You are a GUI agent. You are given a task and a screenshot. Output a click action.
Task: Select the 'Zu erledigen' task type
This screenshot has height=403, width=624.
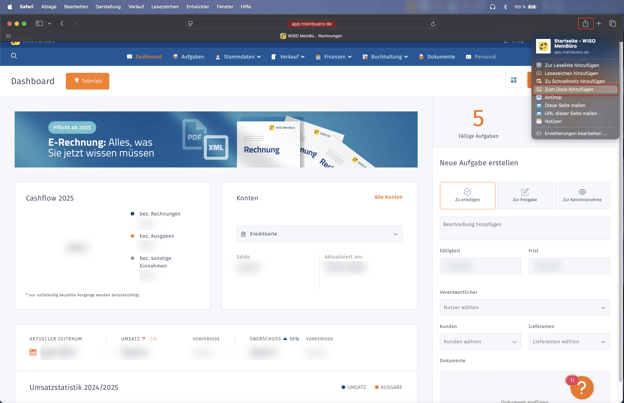coord(467,195)
